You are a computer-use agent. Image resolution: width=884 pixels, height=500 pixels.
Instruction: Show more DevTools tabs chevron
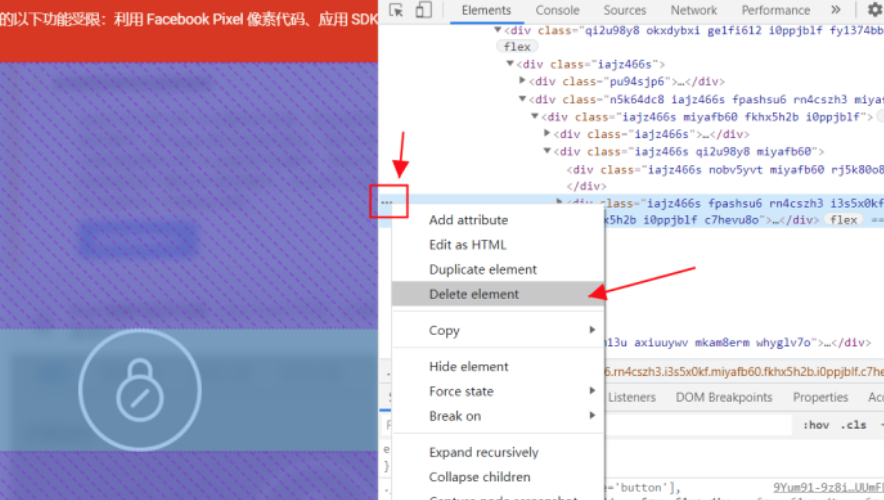point(836,10)
